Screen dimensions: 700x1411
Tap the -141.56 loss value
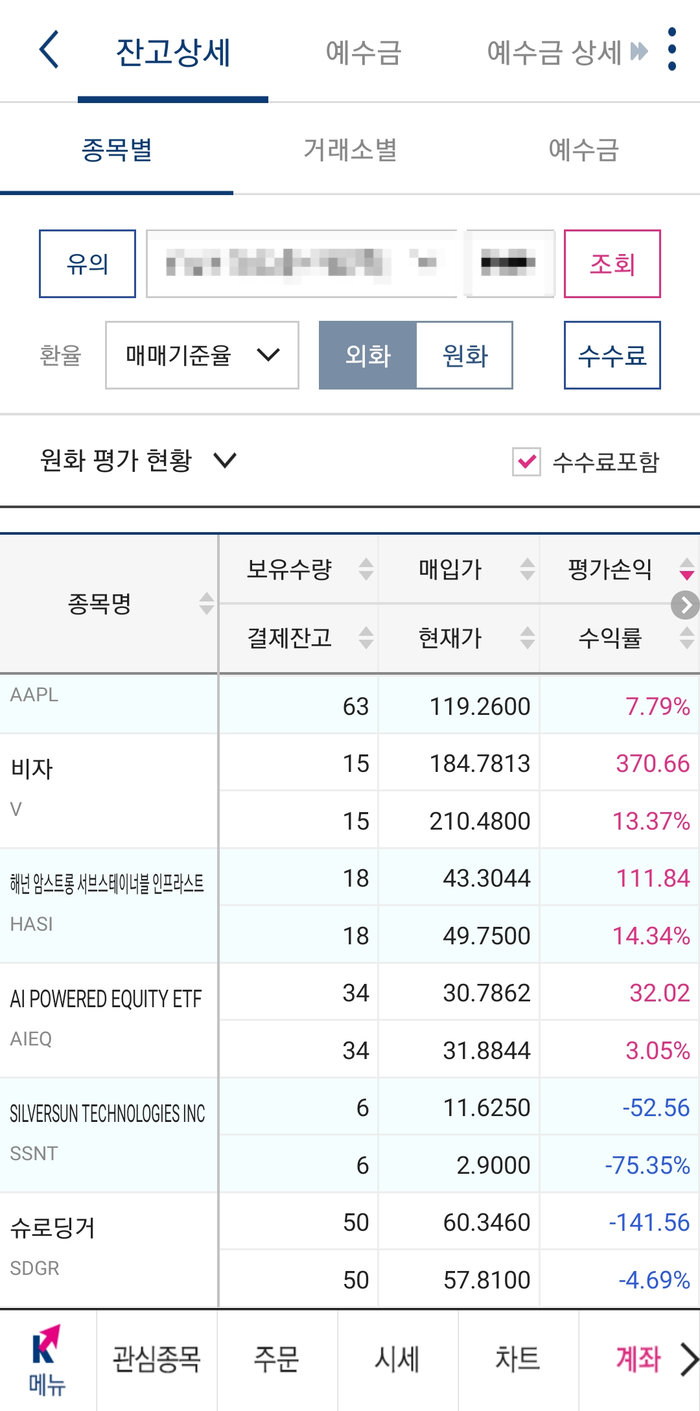pyautogui.click(x=650, y=1223)
